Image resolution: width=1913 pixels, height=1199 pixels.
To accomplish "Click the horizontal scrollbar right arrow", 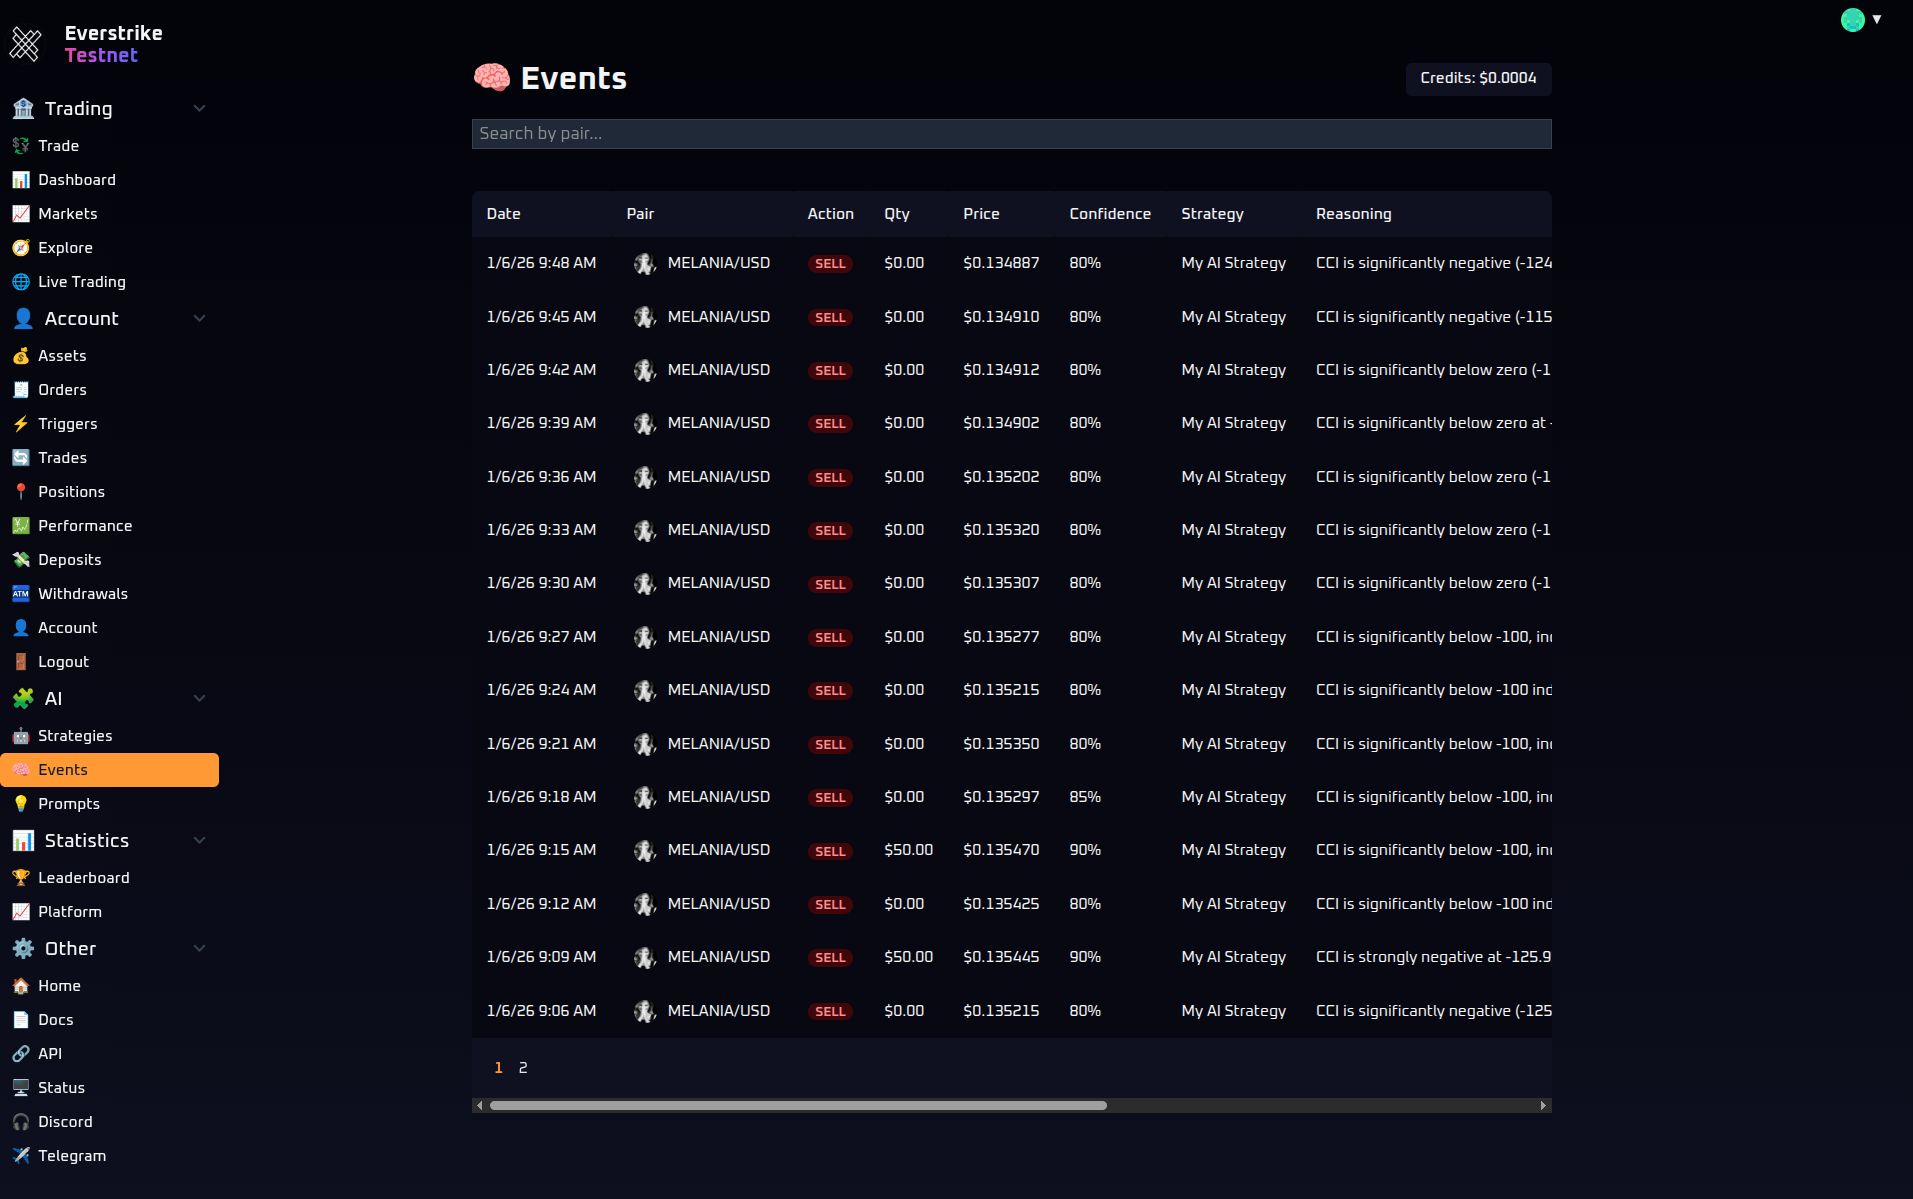I will 1543,1105.
